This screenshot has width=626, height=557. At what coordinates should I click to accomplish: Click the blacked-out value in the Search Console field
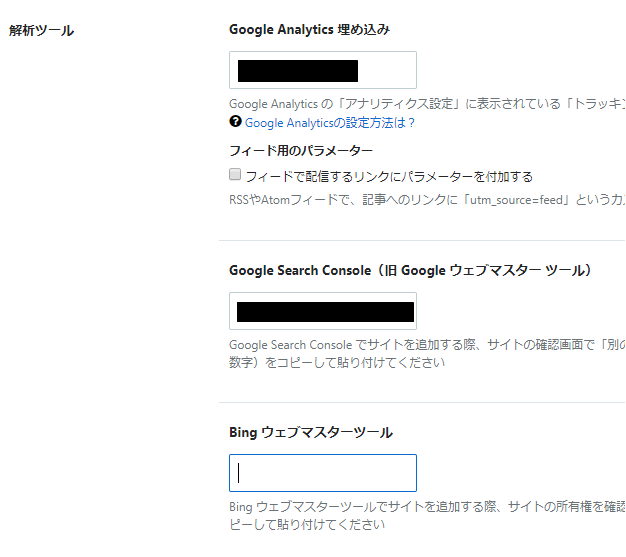click(325, 312)
